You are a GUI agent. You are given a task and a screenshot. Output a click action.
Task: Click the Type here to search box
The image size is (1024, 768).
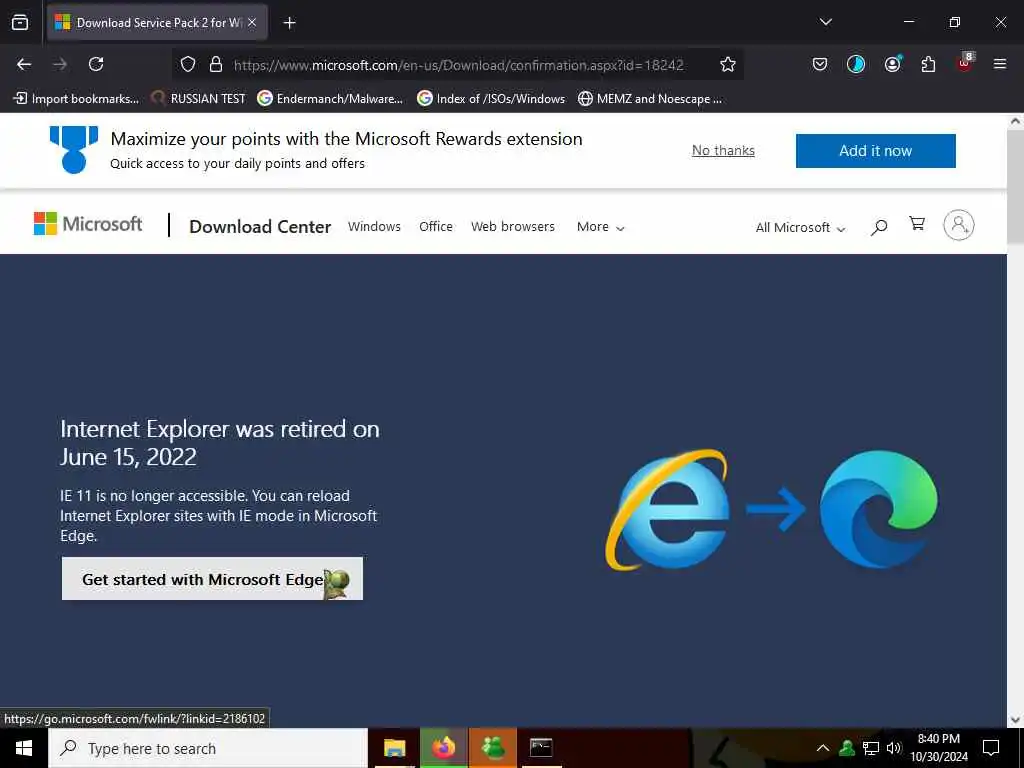coord(208,748)
